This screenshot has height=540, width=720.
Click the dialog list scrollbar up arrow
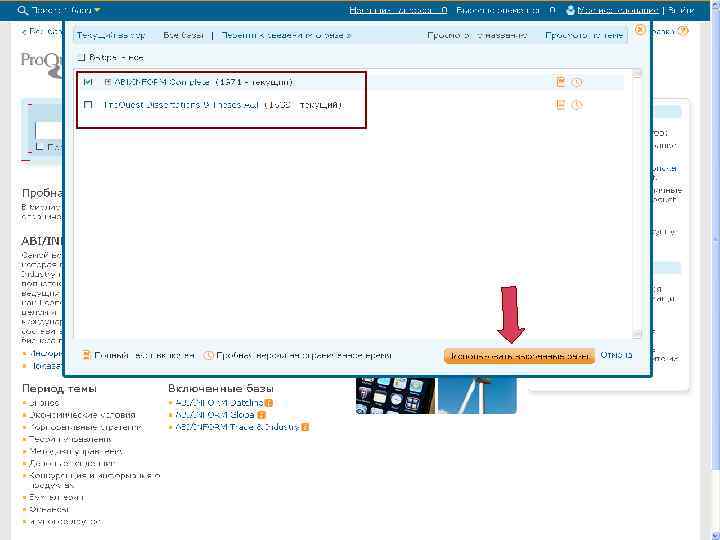pyautogui.click(x=636, y=73)
